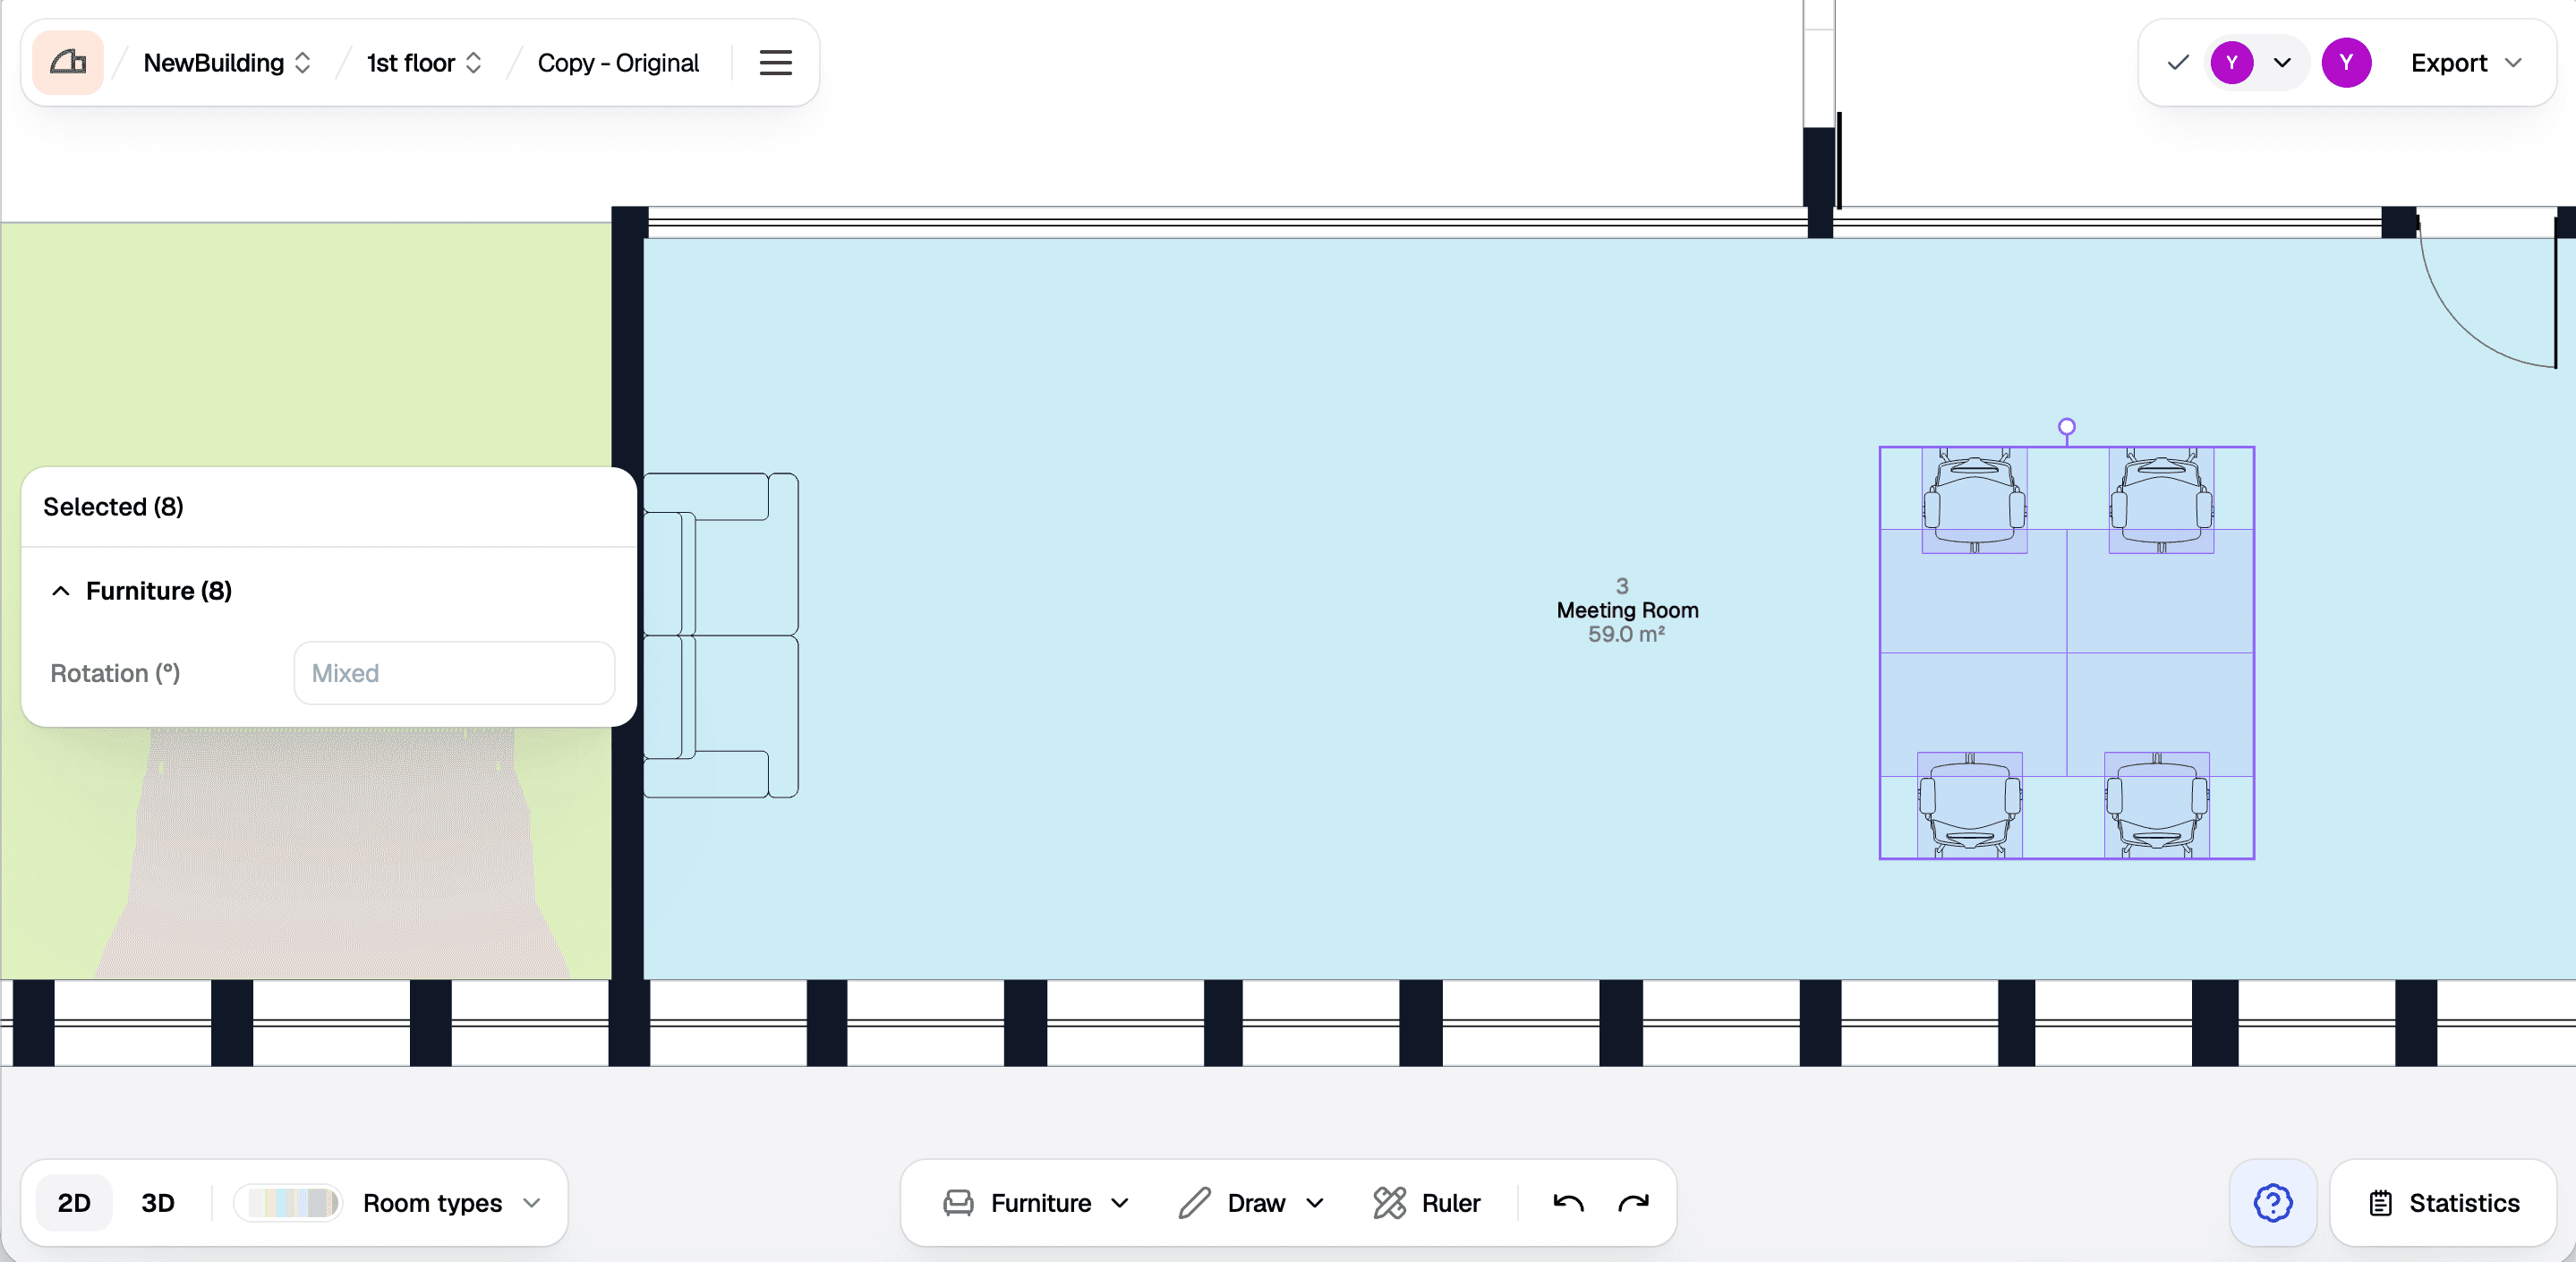Select the top-right chair in the selection
Screen dimensions: 2576x1262
tap(2161, 500)
